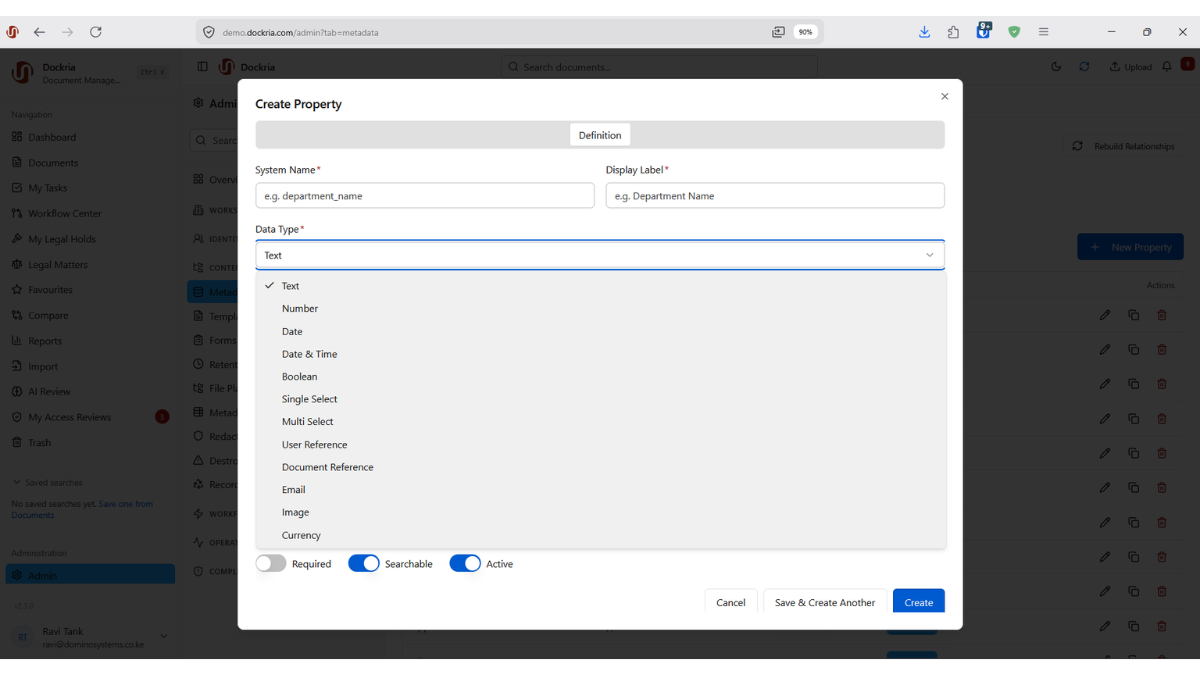Select Boolean in the data type list
The height and width of the screenshot is (675, 1200).
point(601,377)
